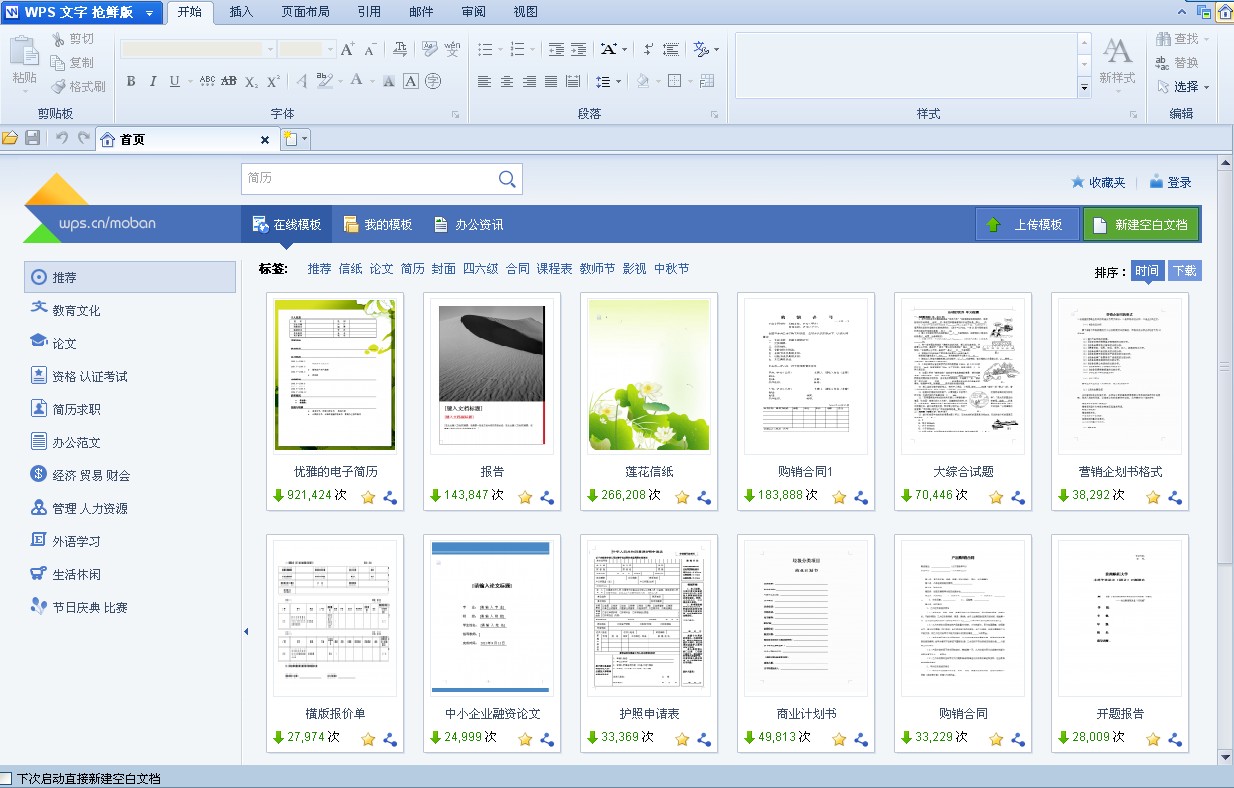Image resolution: width=1234 pixels, height=788 pixels.
Task: Click the 新建空白文档 button
Action: (1140, 225)
